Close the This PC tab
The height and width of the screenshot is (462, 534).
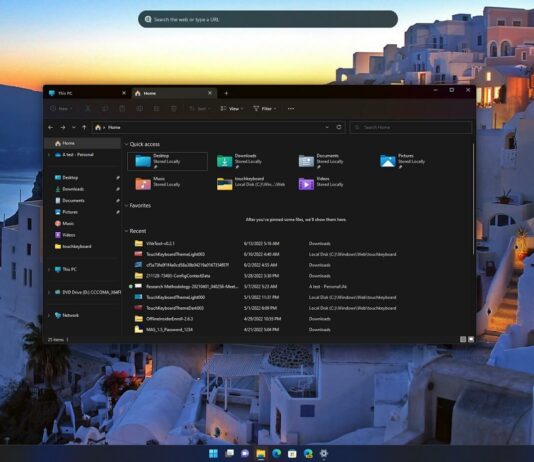point(124,93)
